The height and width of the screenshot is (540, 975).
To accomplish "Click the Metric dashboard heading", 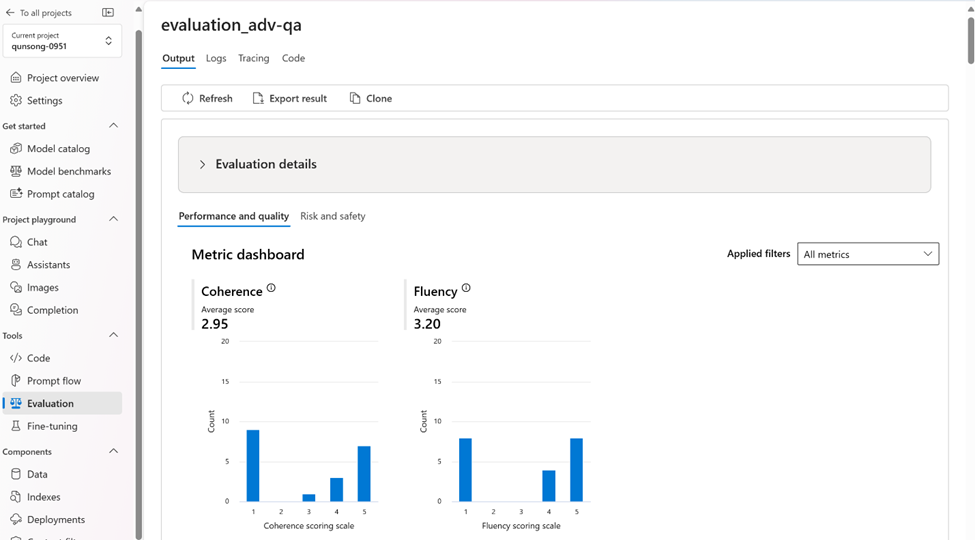I will coord(248,254).
